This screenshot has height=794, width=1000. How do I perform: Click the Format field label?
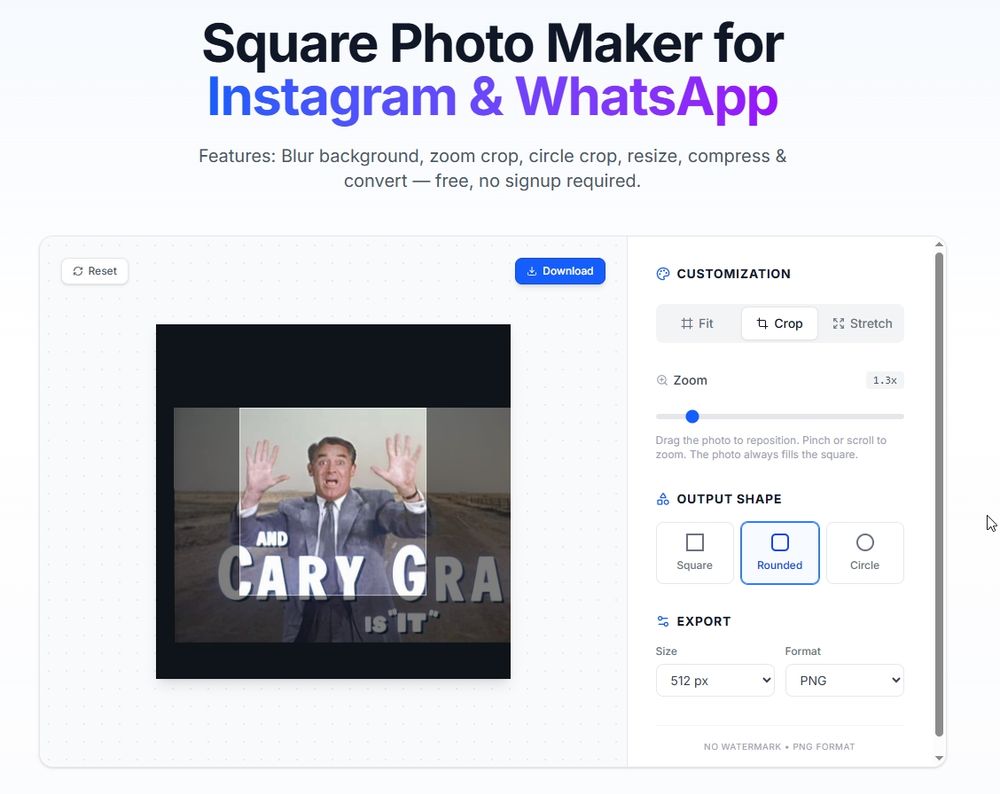tap(803, 651)
